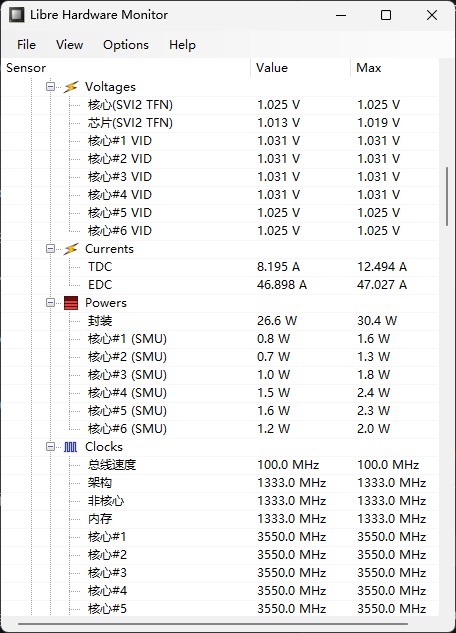
Task: Click the 100.0 MHz bus speed value
Action: click(x=288, y=465)
